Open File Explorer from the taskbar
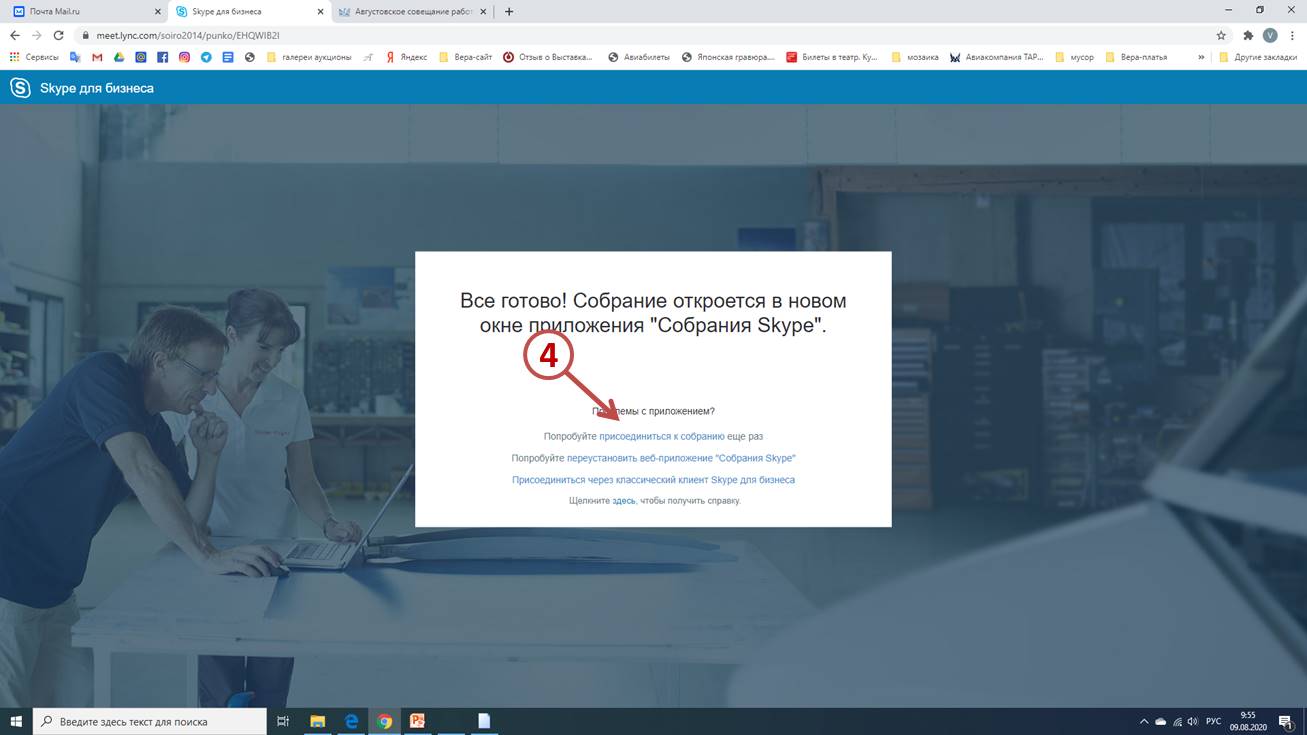This screenshot has height=735, width=1307. 317,721
